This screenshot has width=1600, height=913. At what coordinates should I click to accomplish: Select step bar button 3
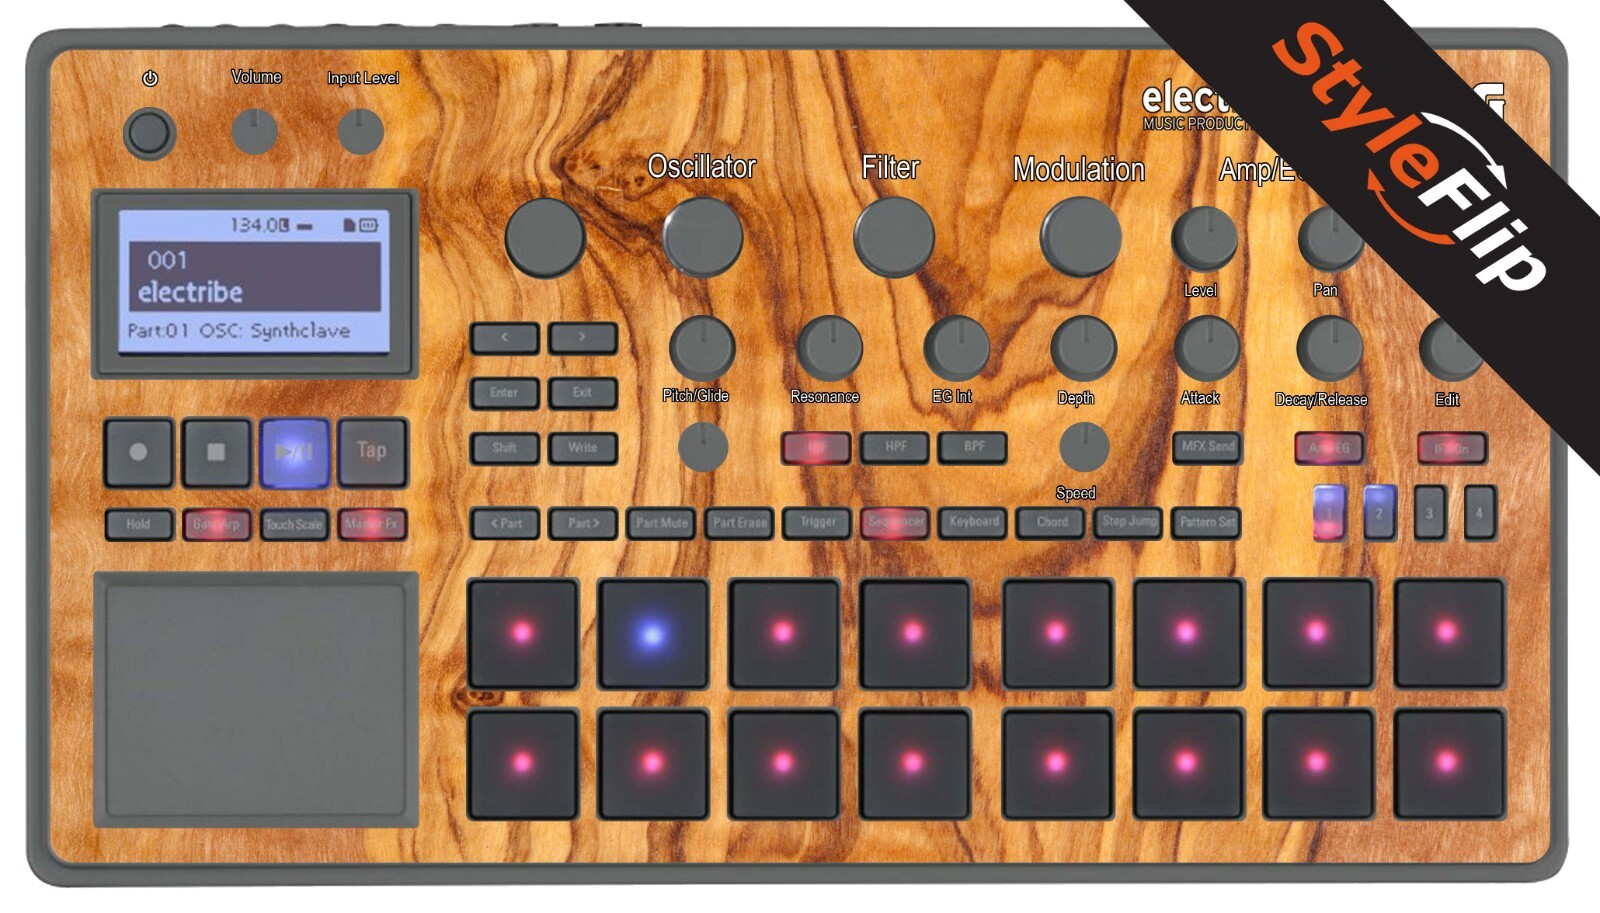click(x=1429, y=513)
